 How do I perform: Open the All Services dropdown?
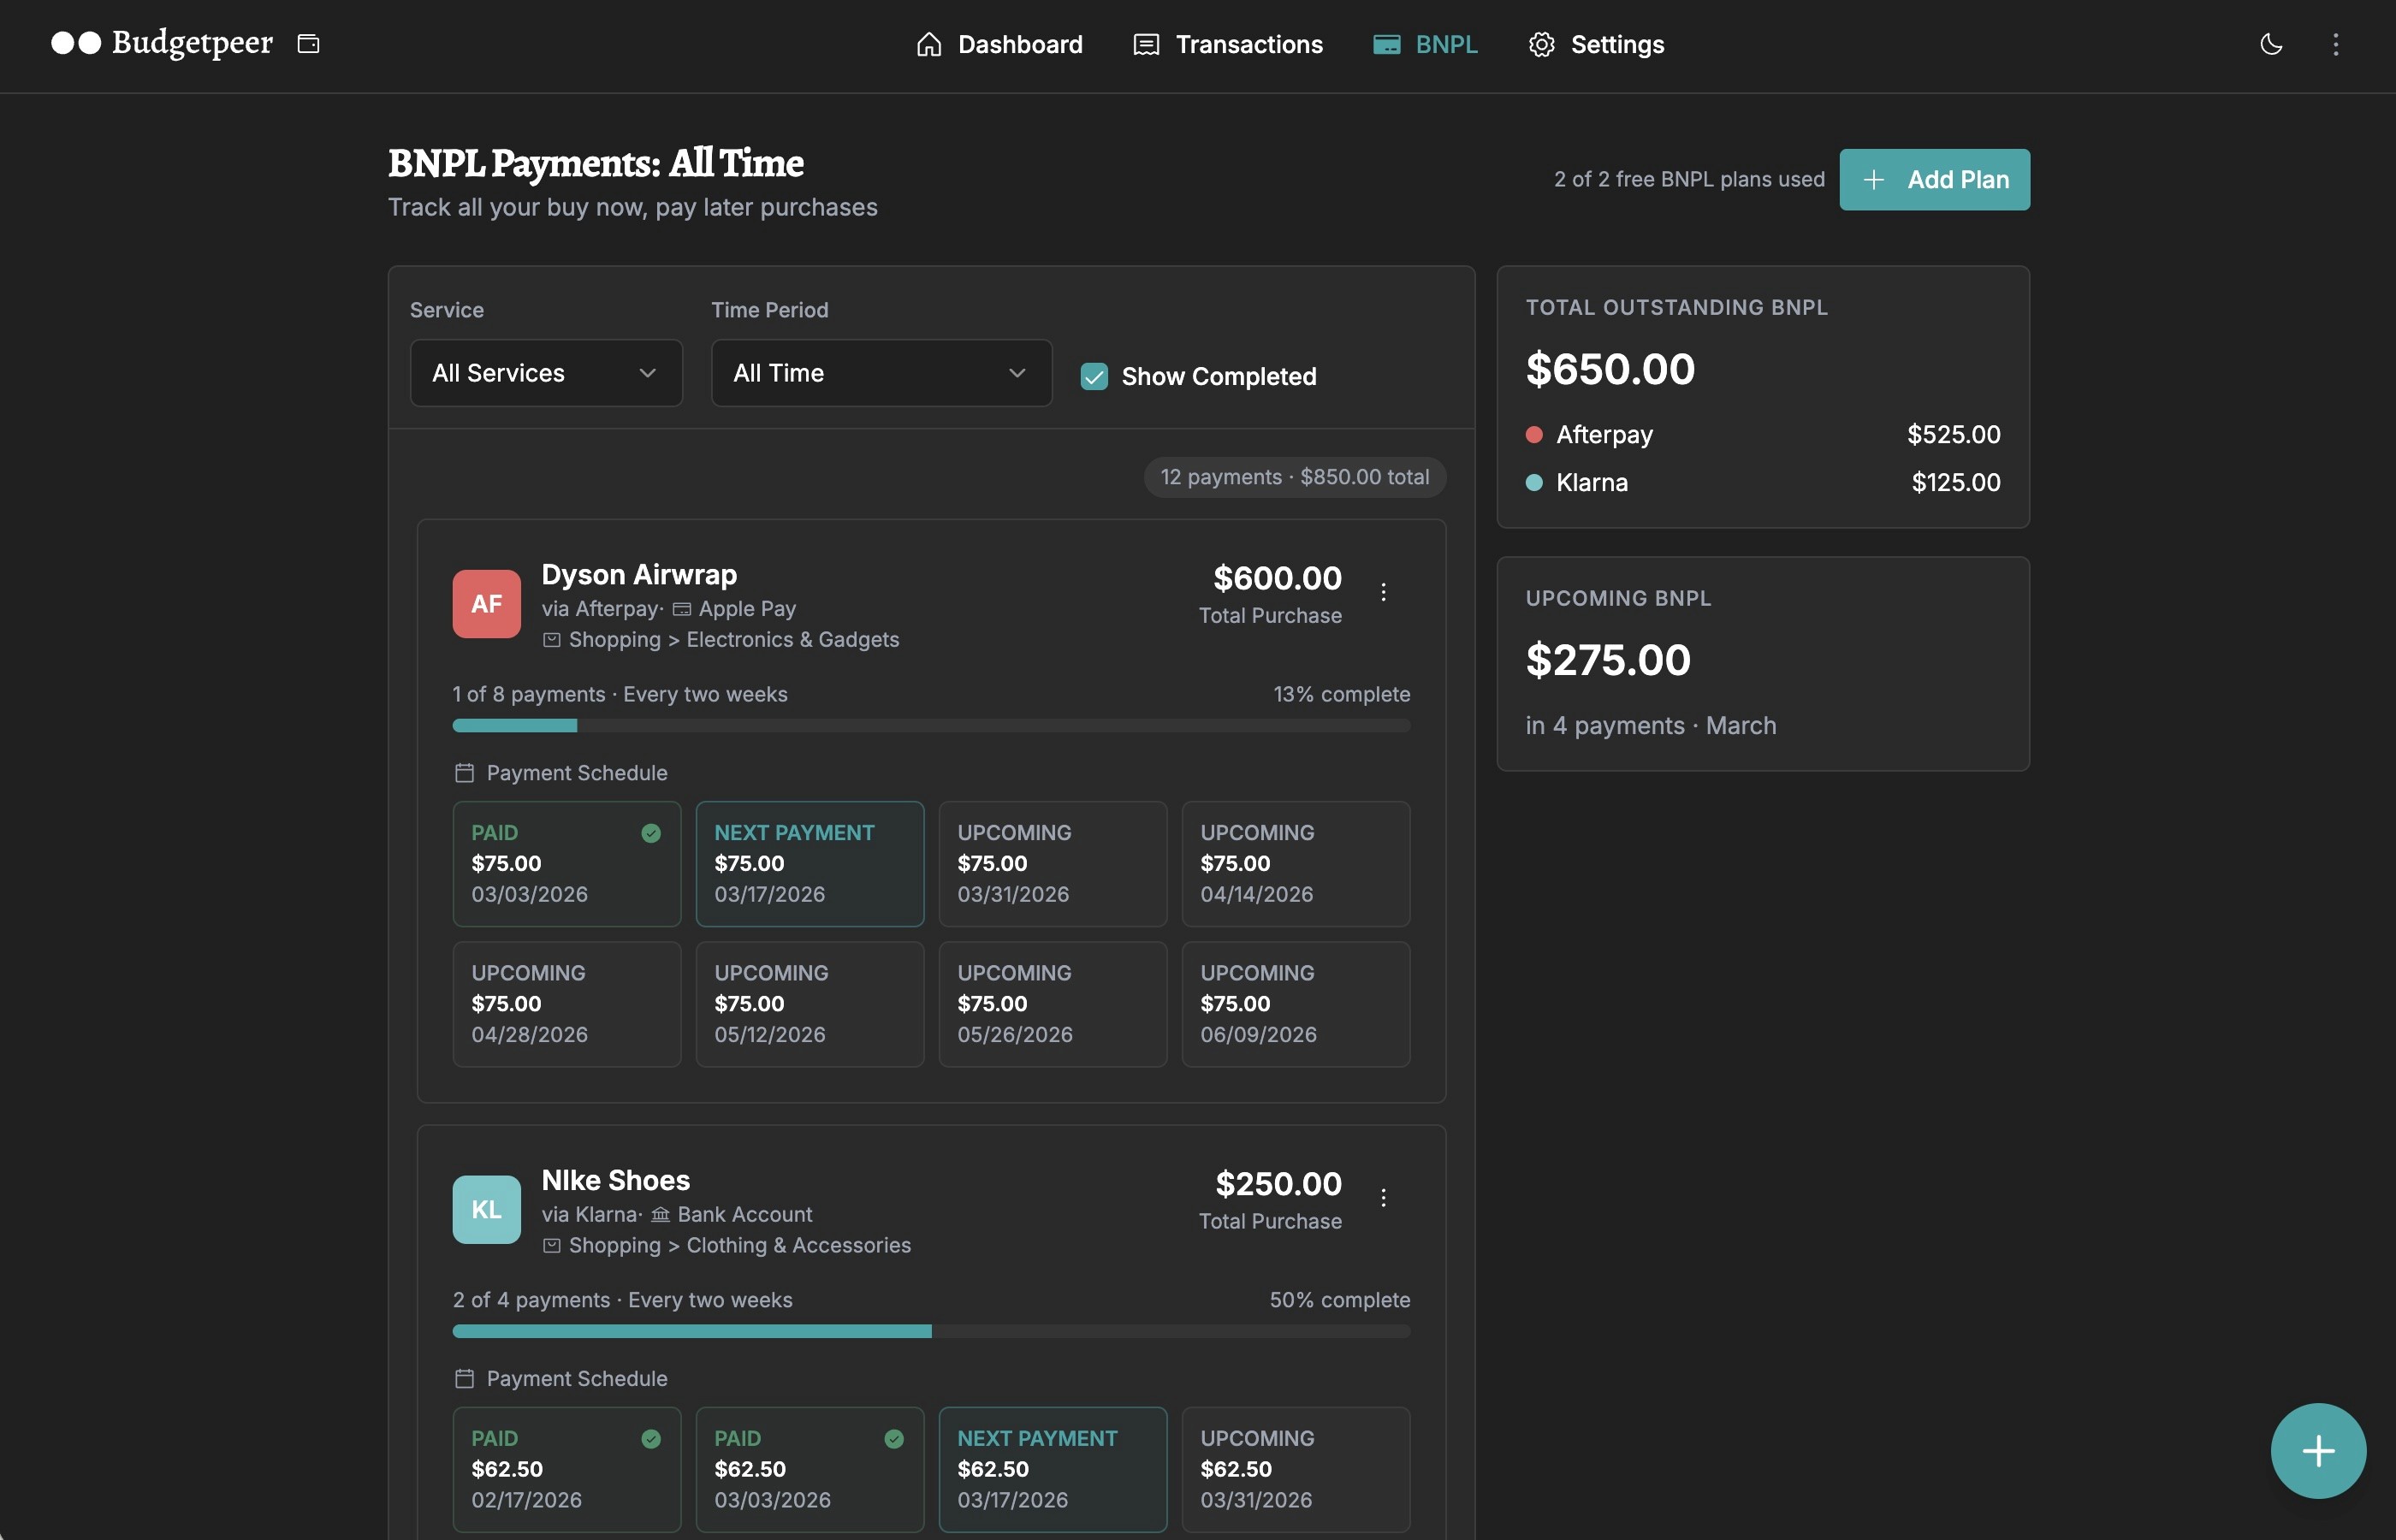click(546, 372)
